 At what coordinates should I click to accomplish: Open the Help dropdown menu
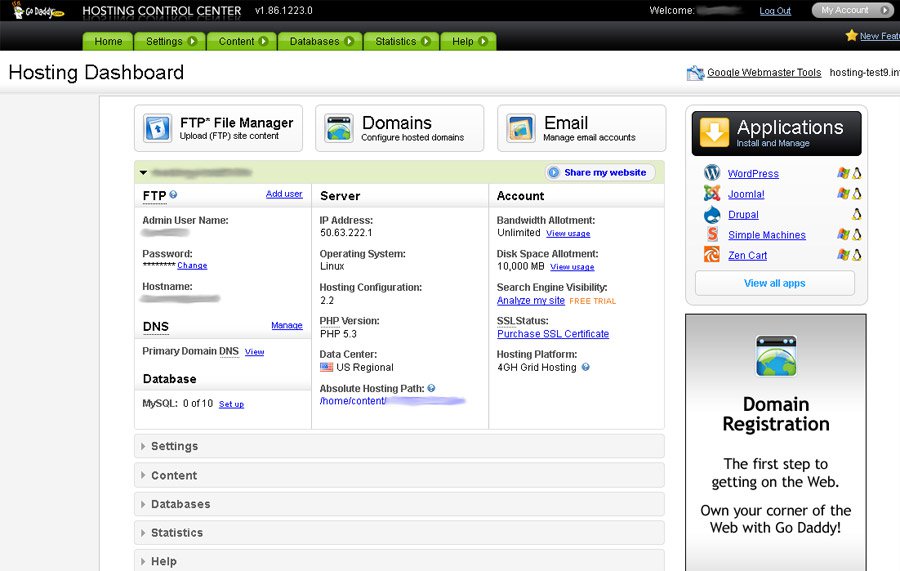click(468, 41)
